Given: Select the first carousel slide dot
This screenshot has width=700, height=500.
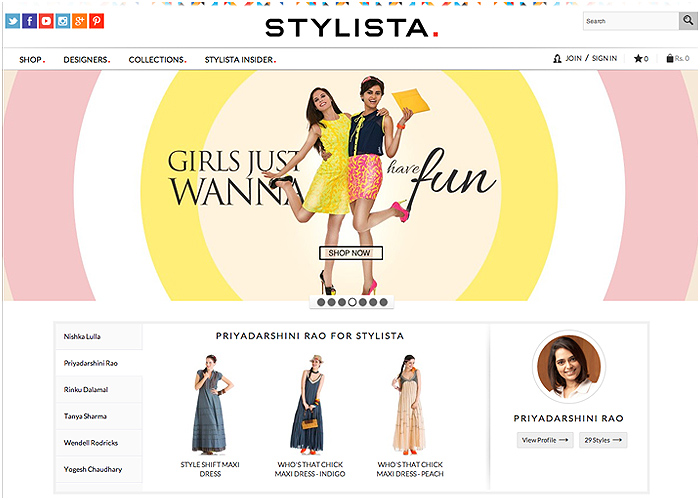Looking at the screenshot, I should point(322,302).
